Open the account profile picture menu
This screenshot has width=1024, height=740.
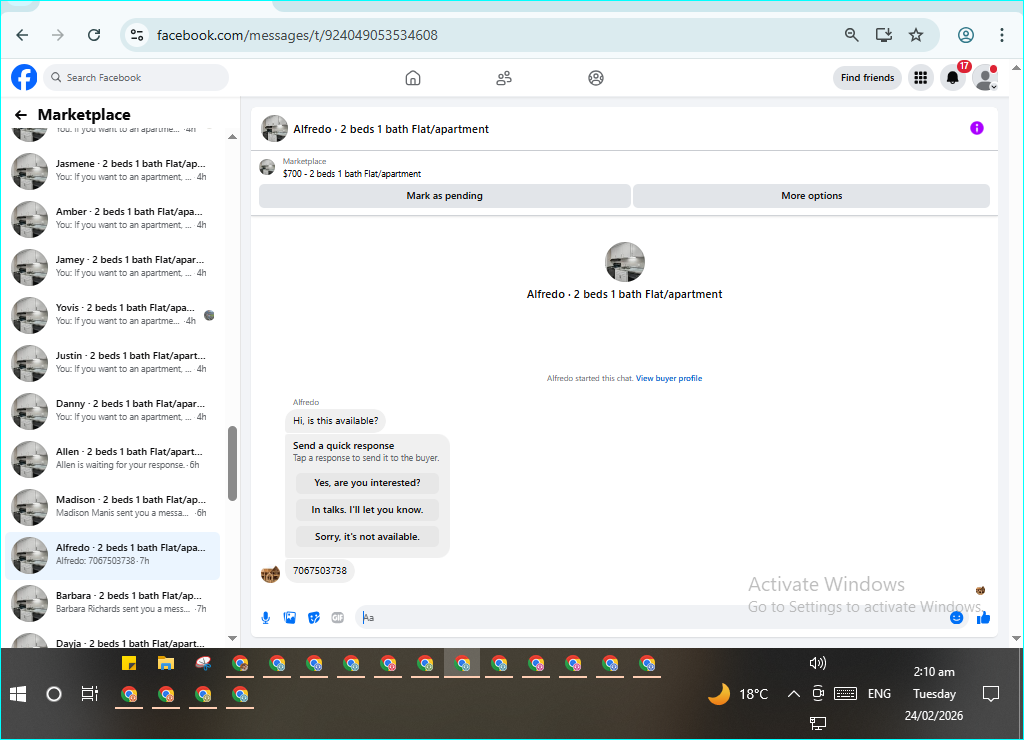(x=985, y=78)
